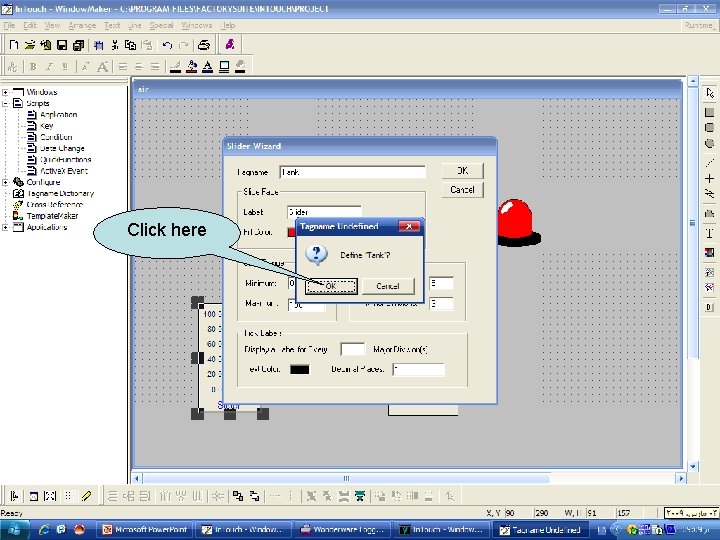720x540 pixels.
Task: Close the Tagname Undefined dialog with X
Action: 409,226
